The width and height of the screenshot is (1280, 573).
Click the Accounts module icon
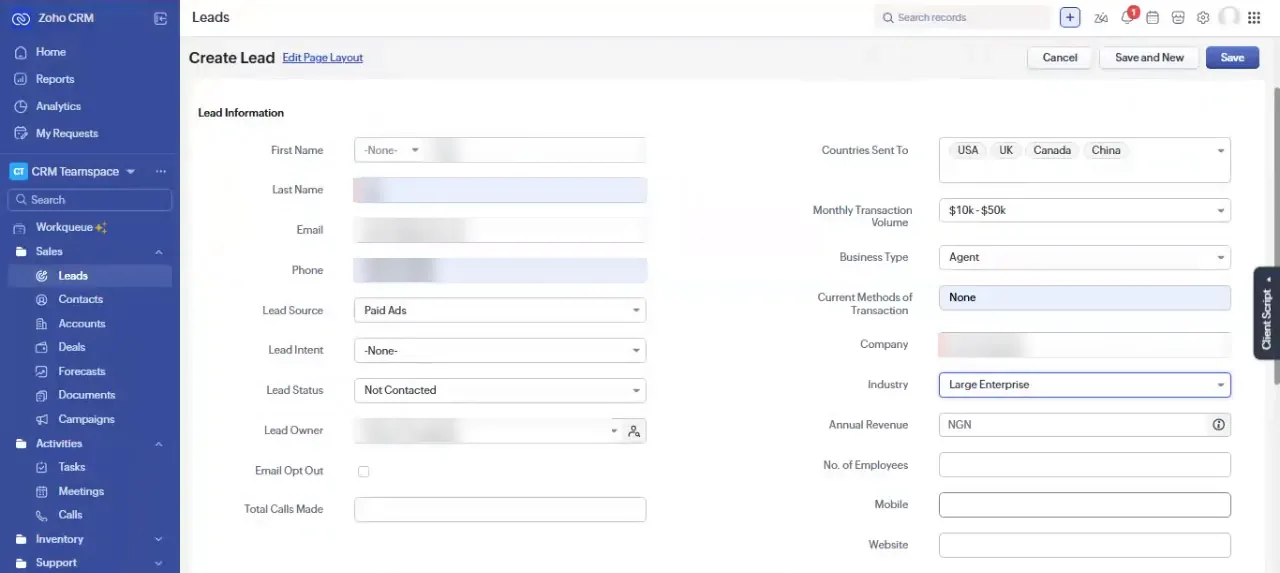coord(42,324)
